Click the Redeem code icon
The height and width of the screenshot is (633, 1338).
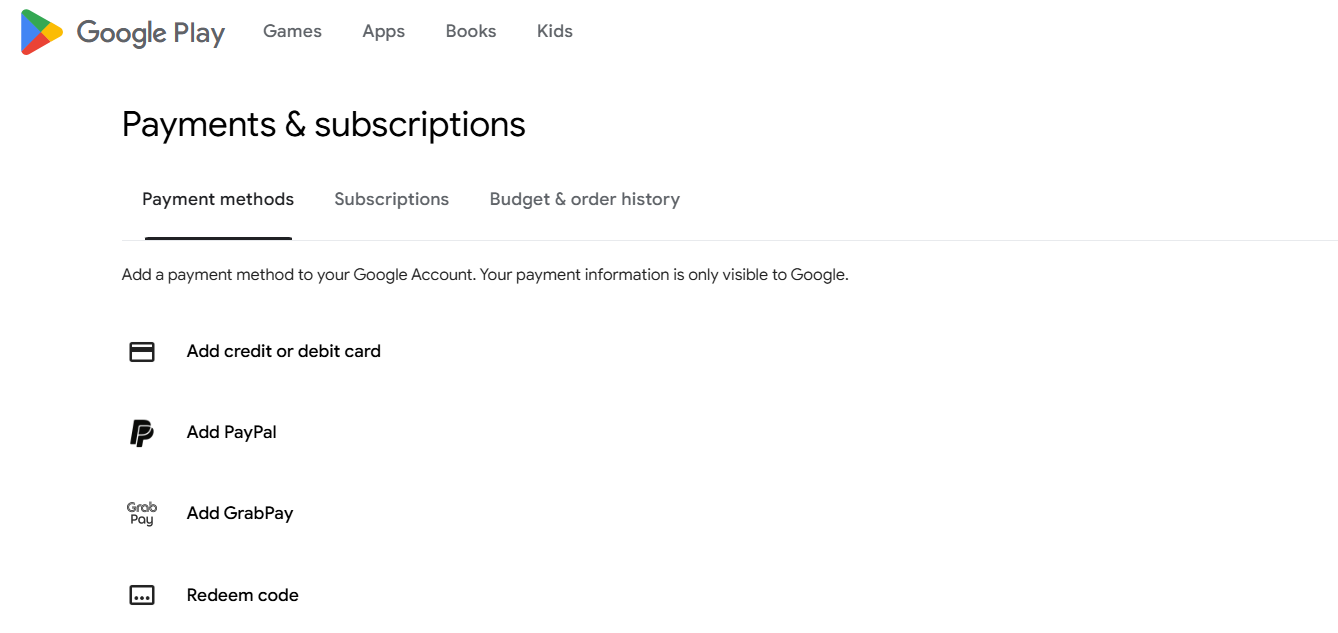pyautogui.click(x=142, y=595)
